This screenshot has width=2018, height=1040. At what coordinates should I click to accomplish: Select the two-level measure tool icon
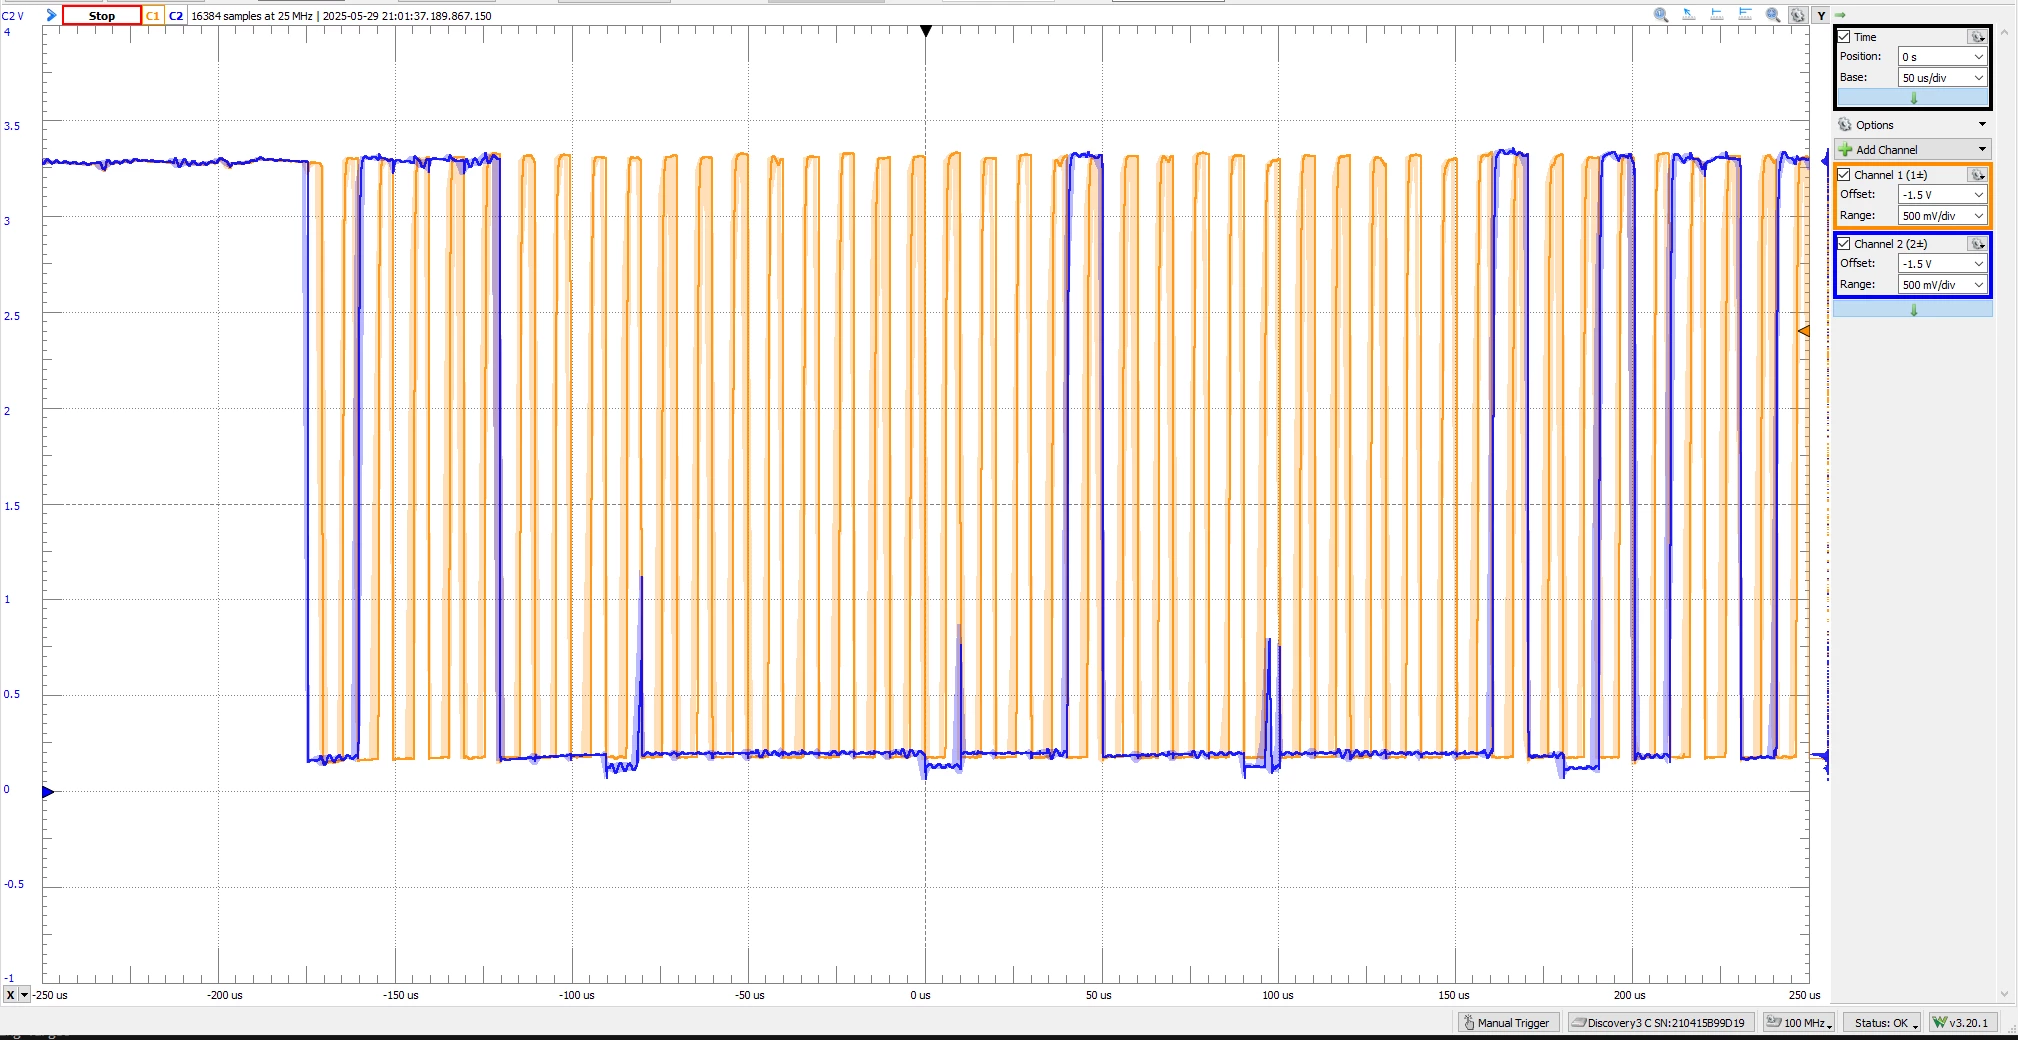[1745, 15]
